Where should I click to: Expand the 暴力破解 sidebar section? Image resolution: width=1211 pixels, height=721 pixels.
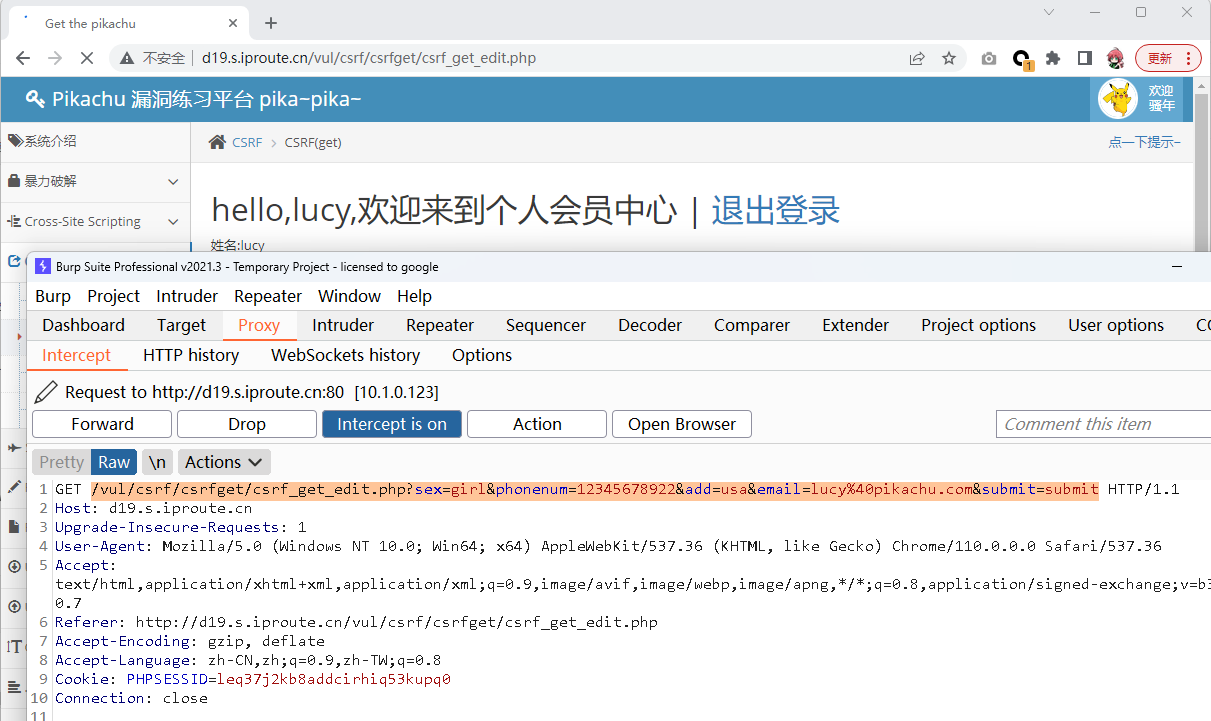[x=95, y=182]
